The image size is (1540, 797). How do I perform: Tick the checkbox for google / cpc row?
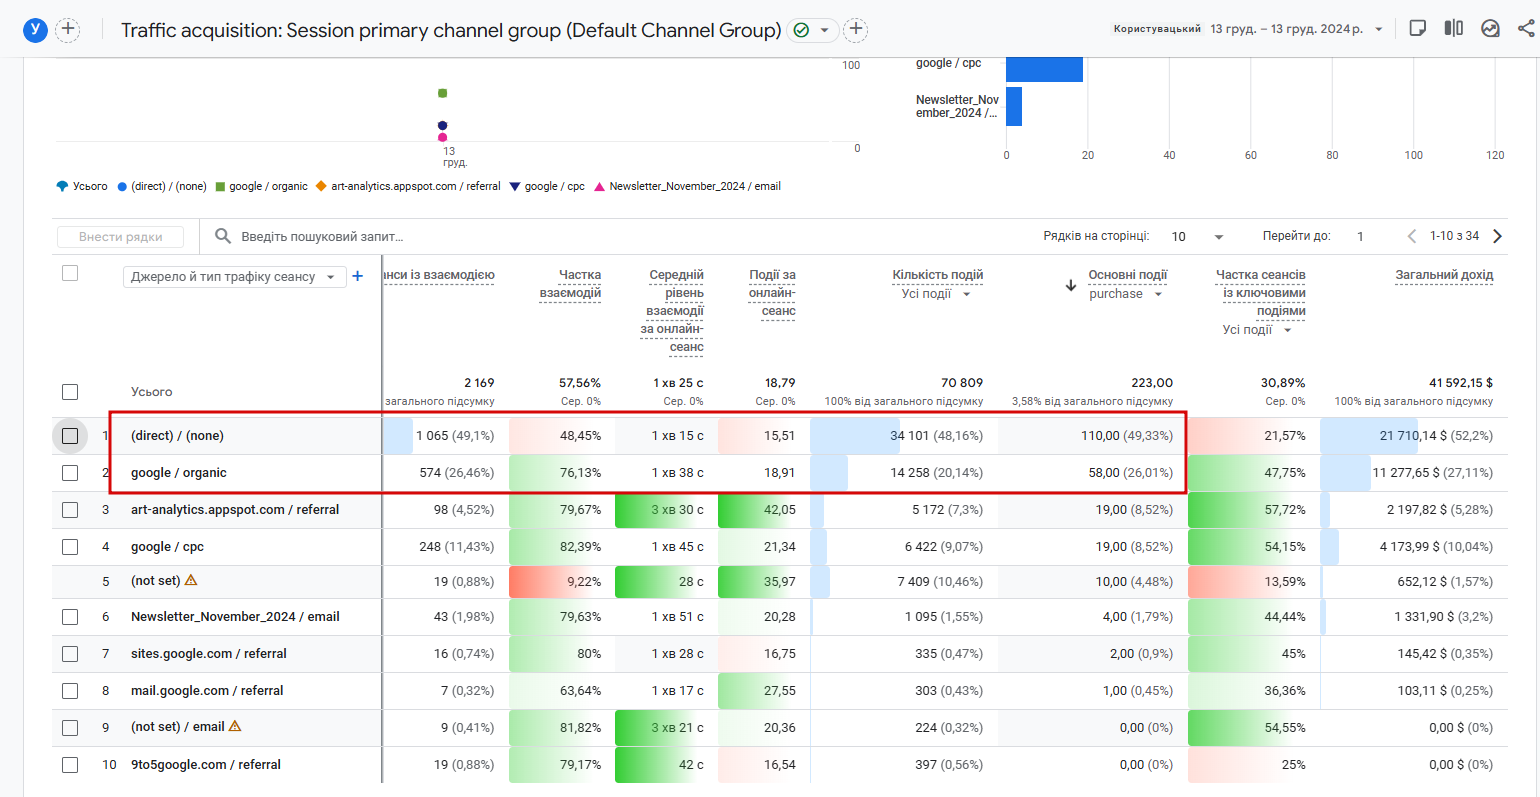pyautogui.click(x=70, y=547)
